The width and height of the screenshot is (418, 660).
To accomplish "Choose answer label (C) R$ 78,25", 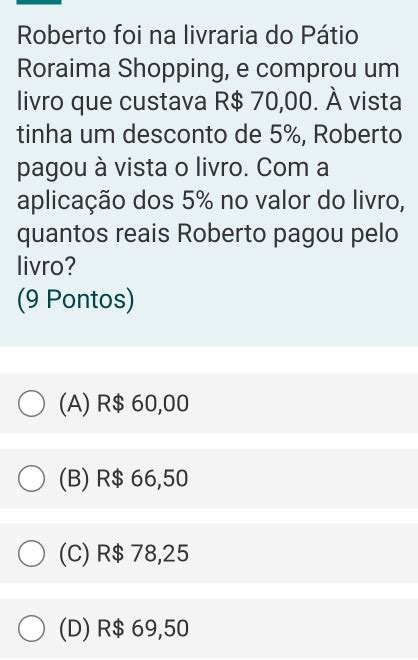I will [x=124, y=554].
